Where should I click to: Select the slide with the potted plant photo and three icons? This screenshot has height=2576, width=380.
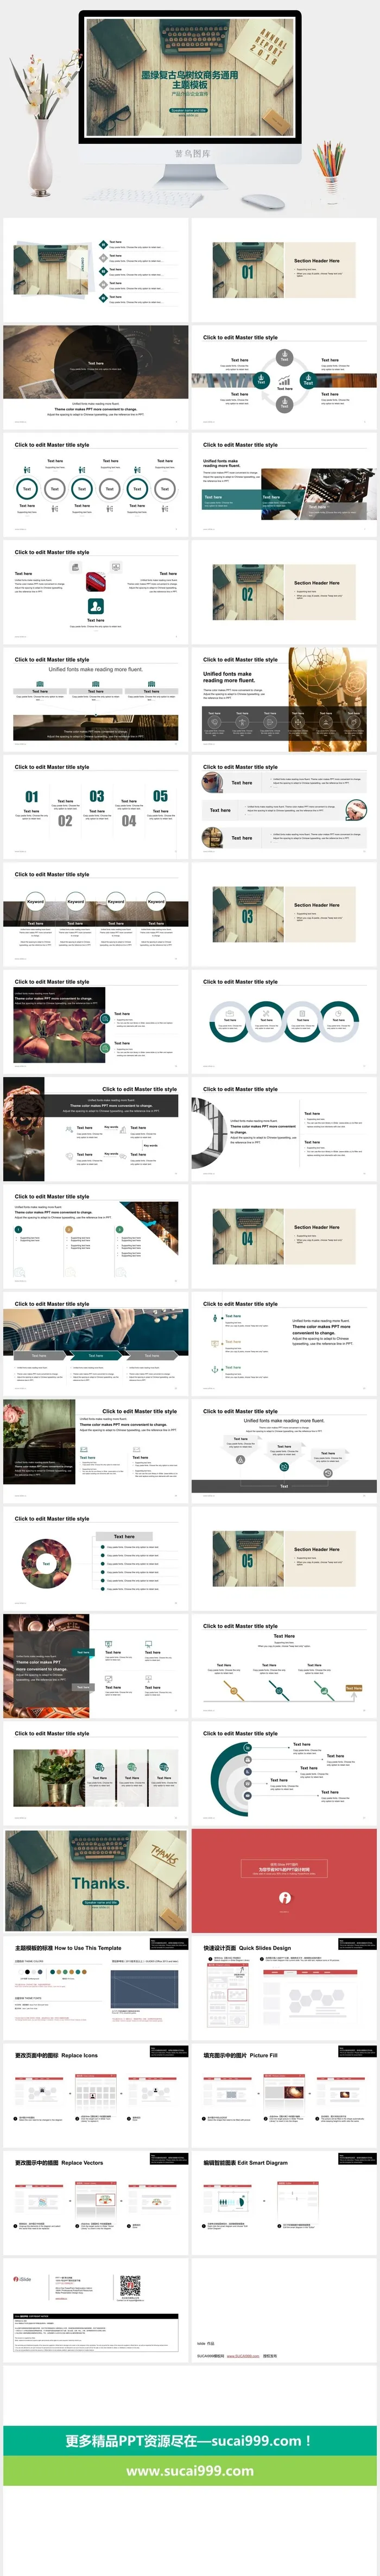click(95, 1773)
